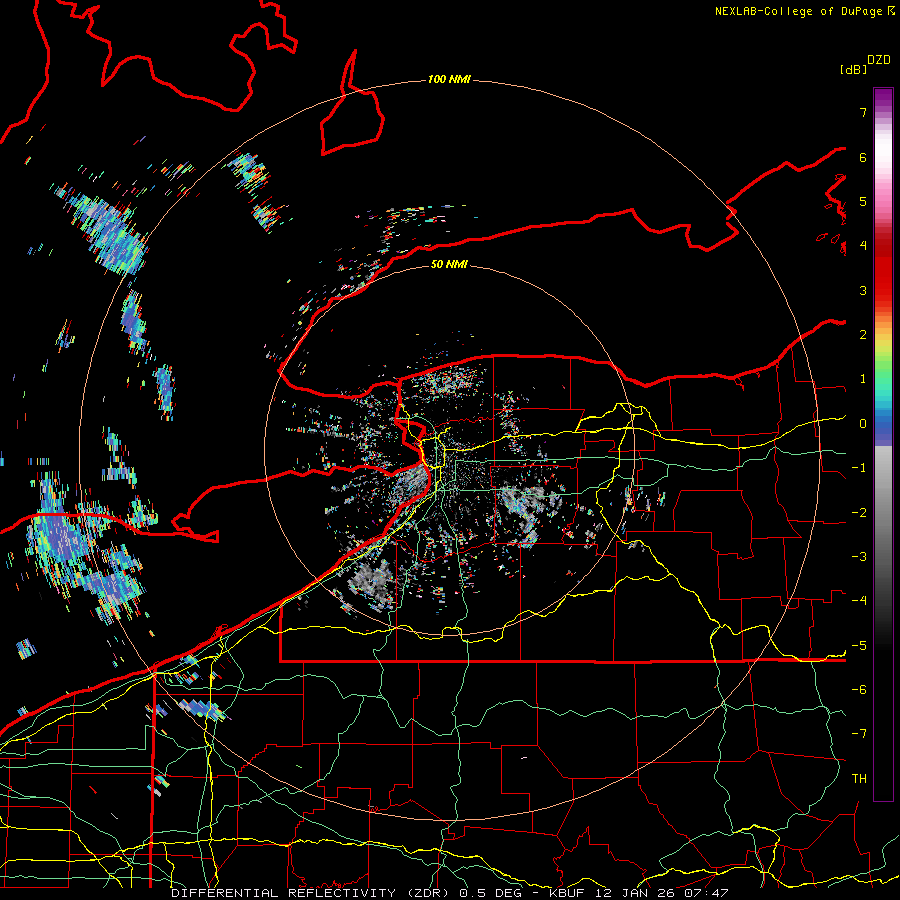Image resolution: width=900 pixels, height=900 pixels.
Task: Click the 07:47 timestamp
Action: point(707,893)
